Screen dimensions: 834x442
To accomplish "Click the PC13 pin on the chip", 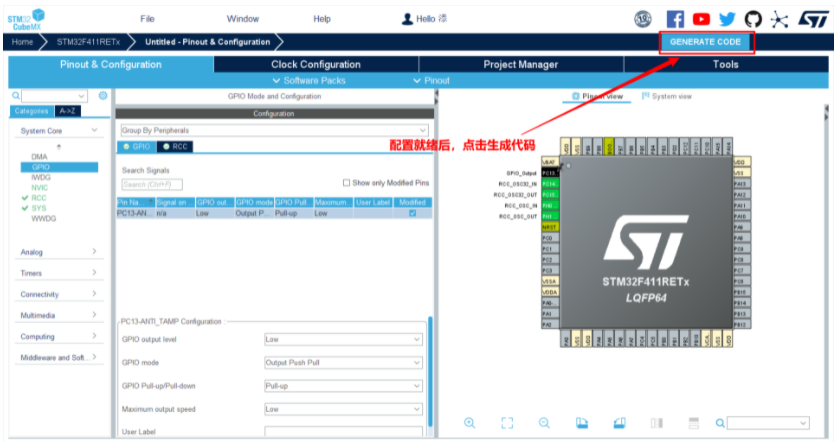I will click(x=549, y=173).
